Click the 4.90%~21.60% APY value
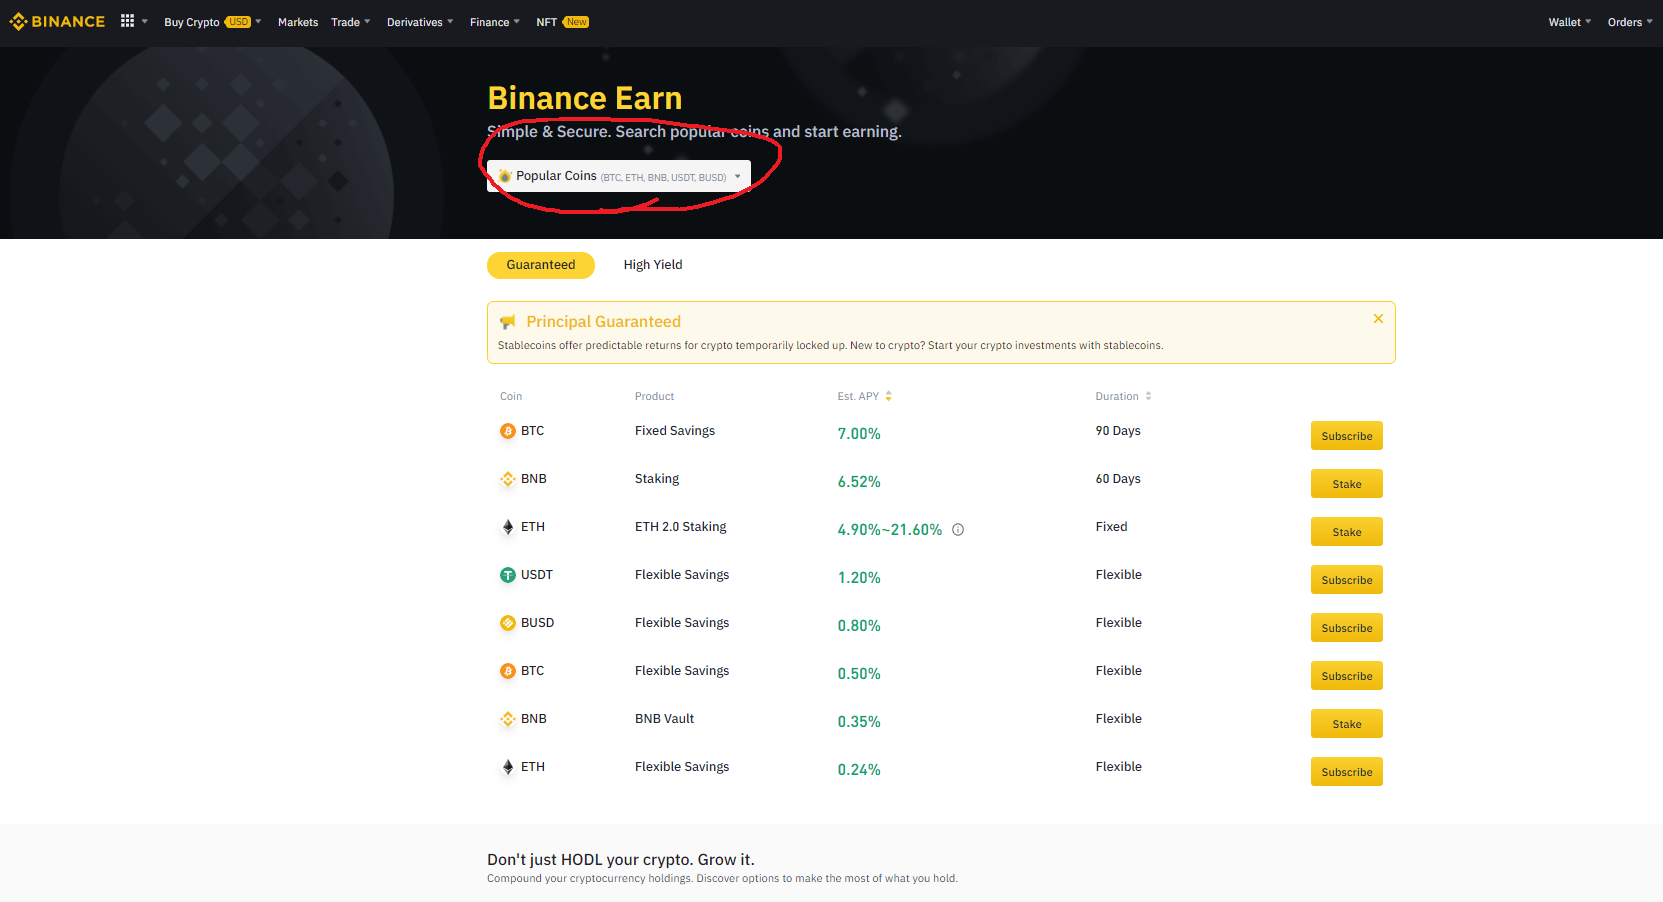The height and width of the screenshot is (902, 1663). point(890,530)
